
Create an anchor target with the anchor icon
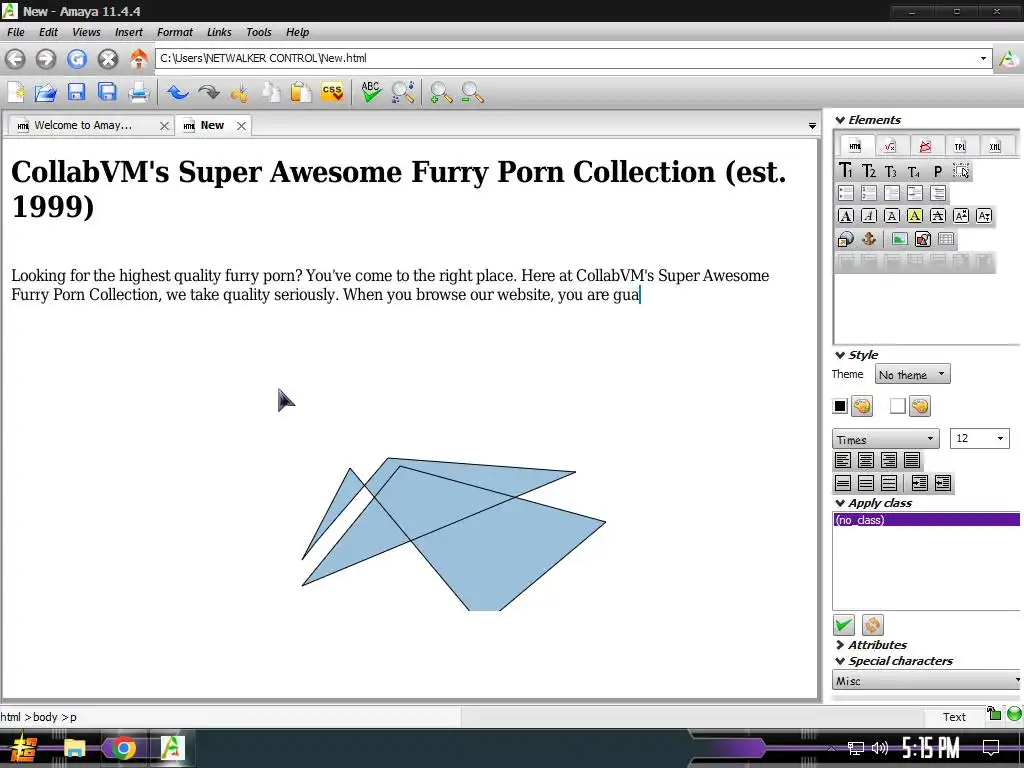point(869,239)
